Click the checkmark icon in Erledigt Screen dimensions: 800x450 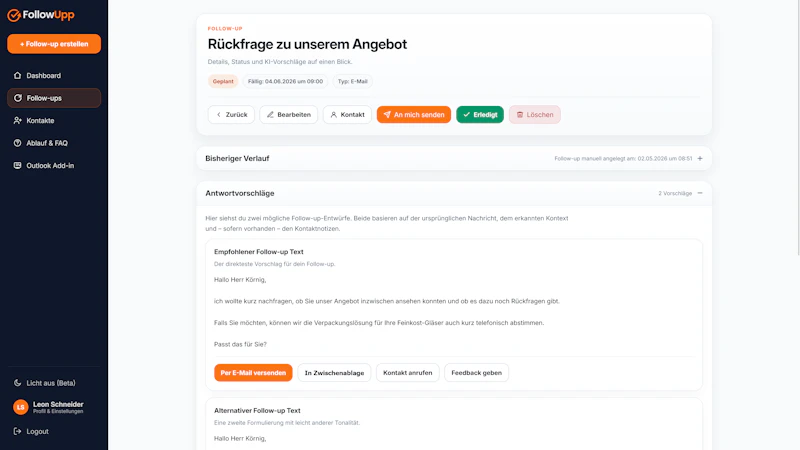pyautogui.click(x=466, y=115)
